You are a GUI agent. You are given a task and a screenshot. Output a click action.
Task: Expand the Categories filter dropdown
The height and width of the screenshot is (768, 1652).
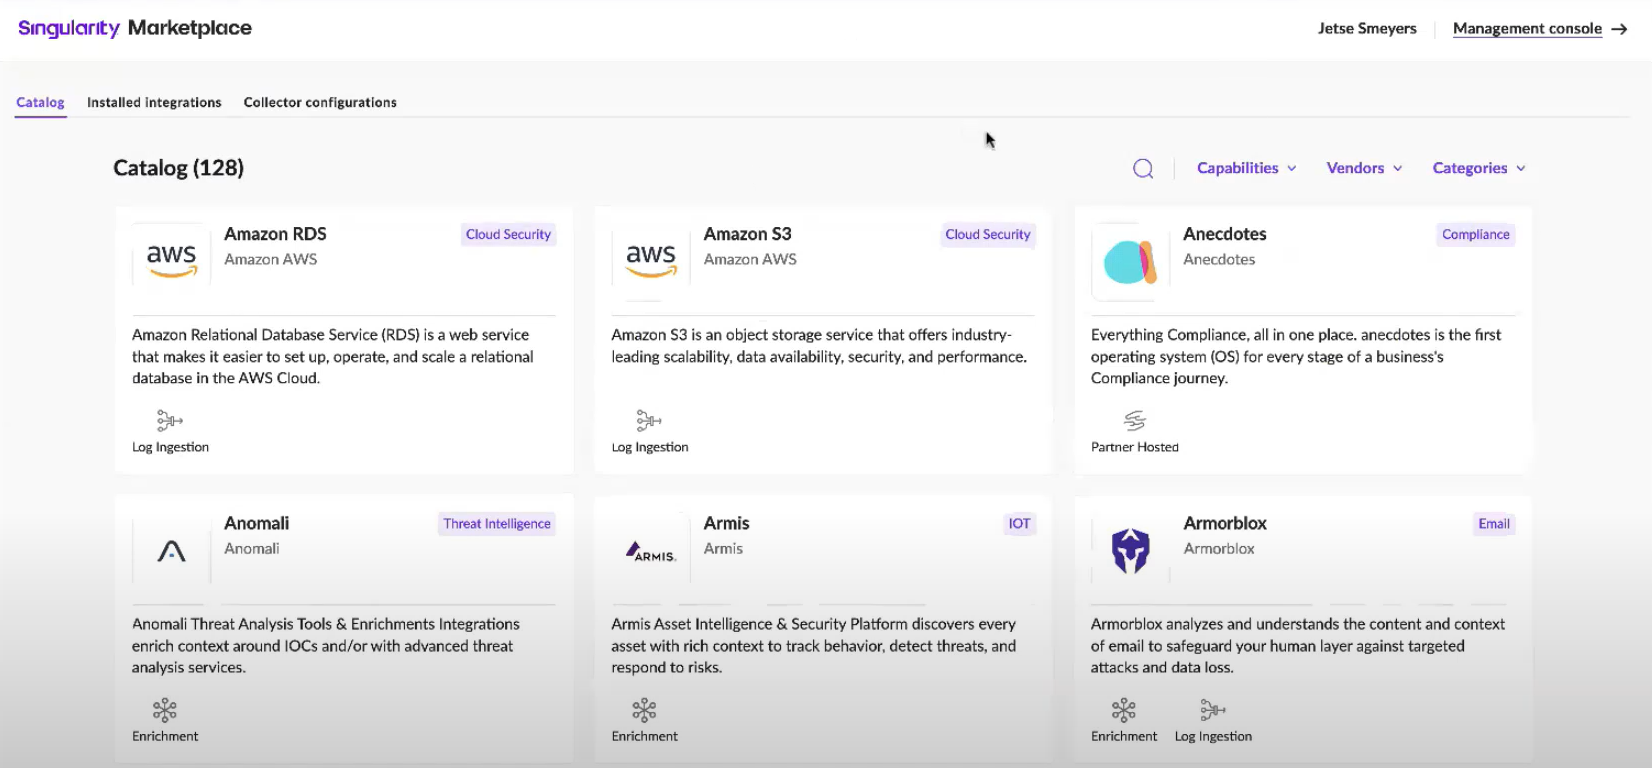(1479, 168)
